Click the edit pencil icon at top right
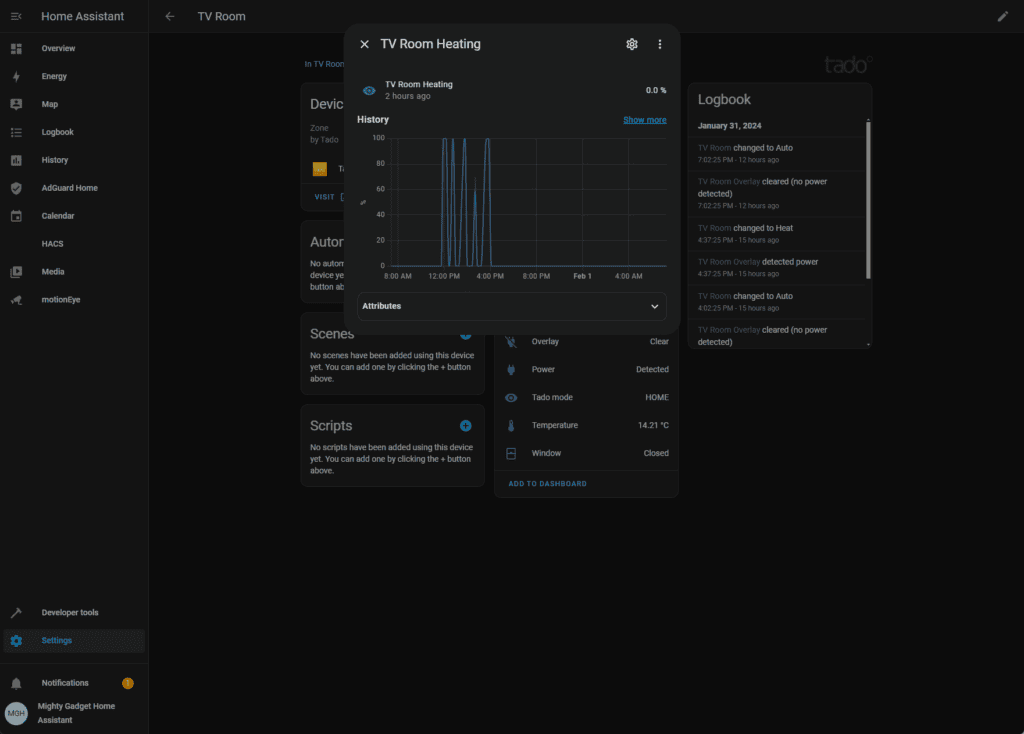The height and width of the screenshot is (734, 1024). 1003,16
